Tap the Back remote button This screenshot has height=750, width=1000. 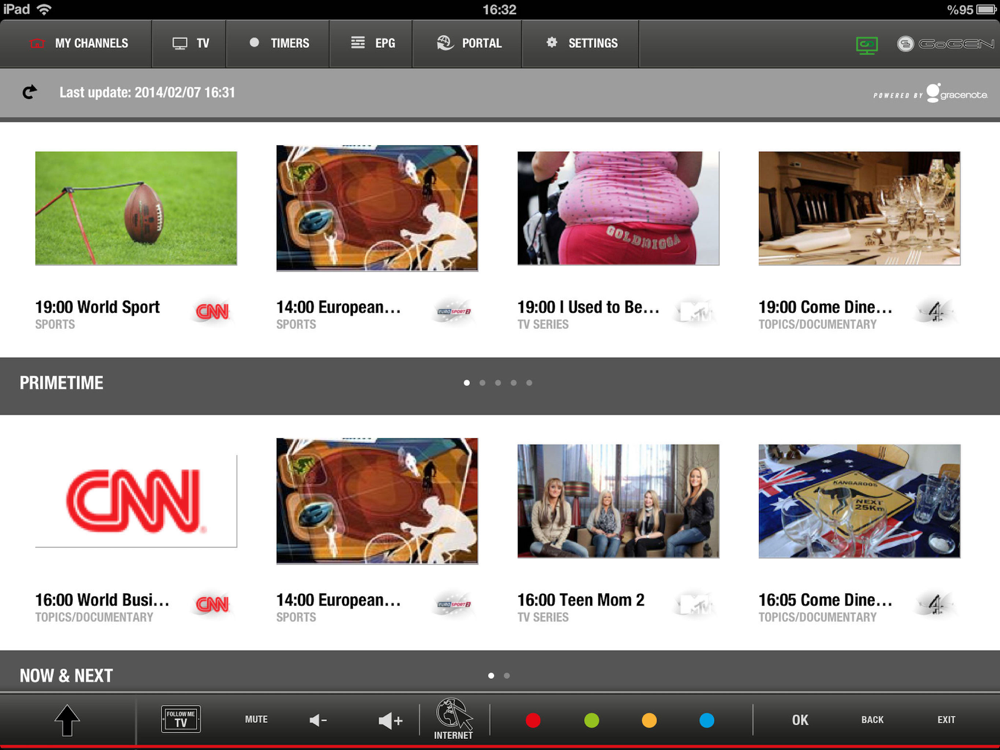[x=872, y=719]
